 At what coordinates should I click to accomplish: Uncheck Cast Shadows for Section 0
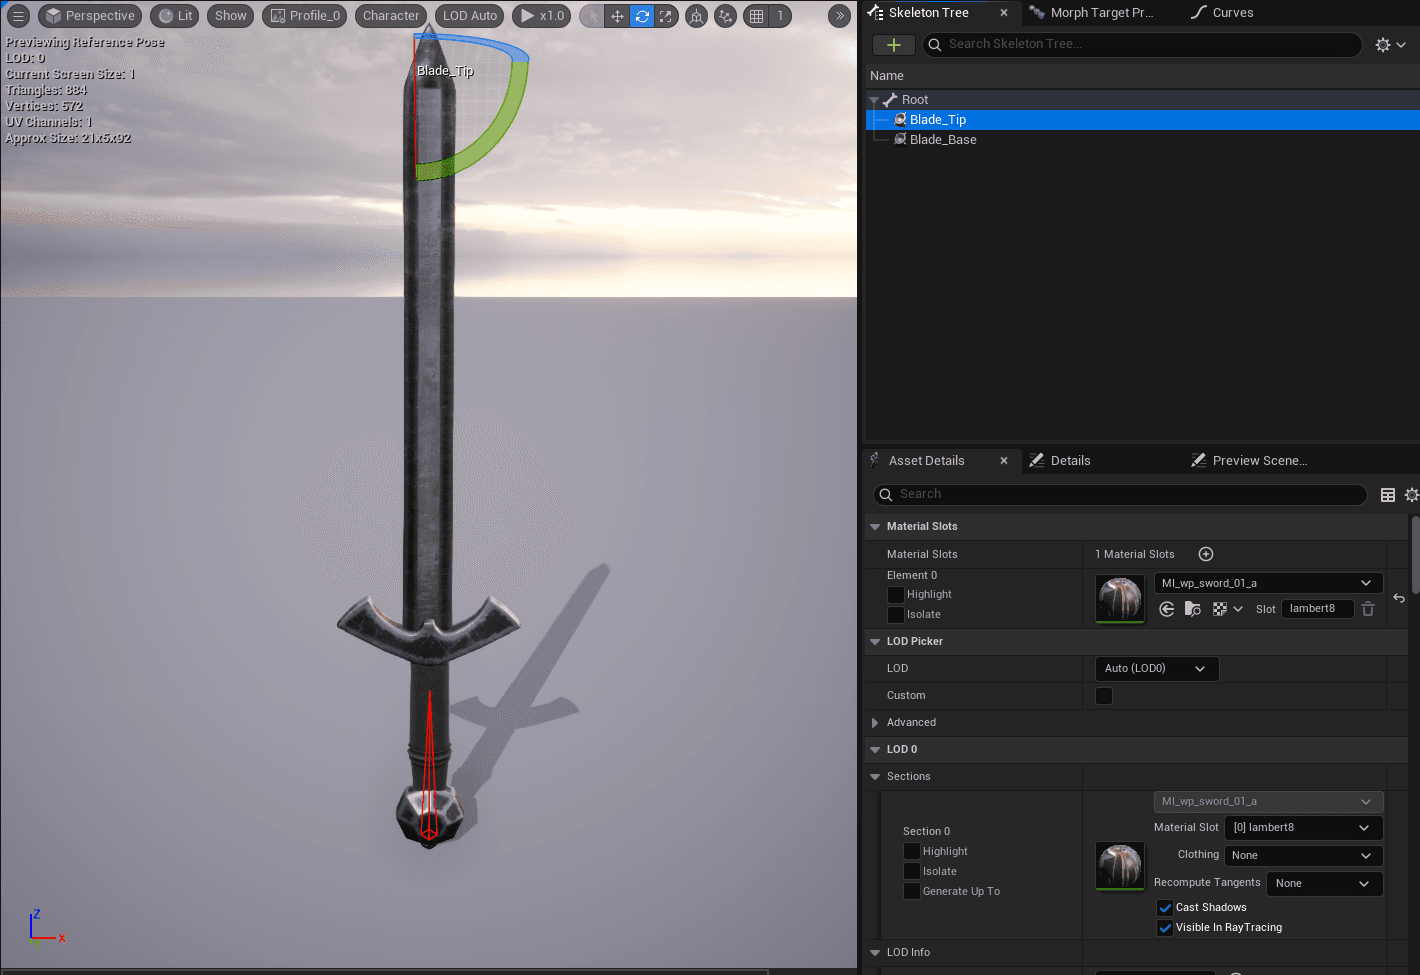tap(1165, 908)
